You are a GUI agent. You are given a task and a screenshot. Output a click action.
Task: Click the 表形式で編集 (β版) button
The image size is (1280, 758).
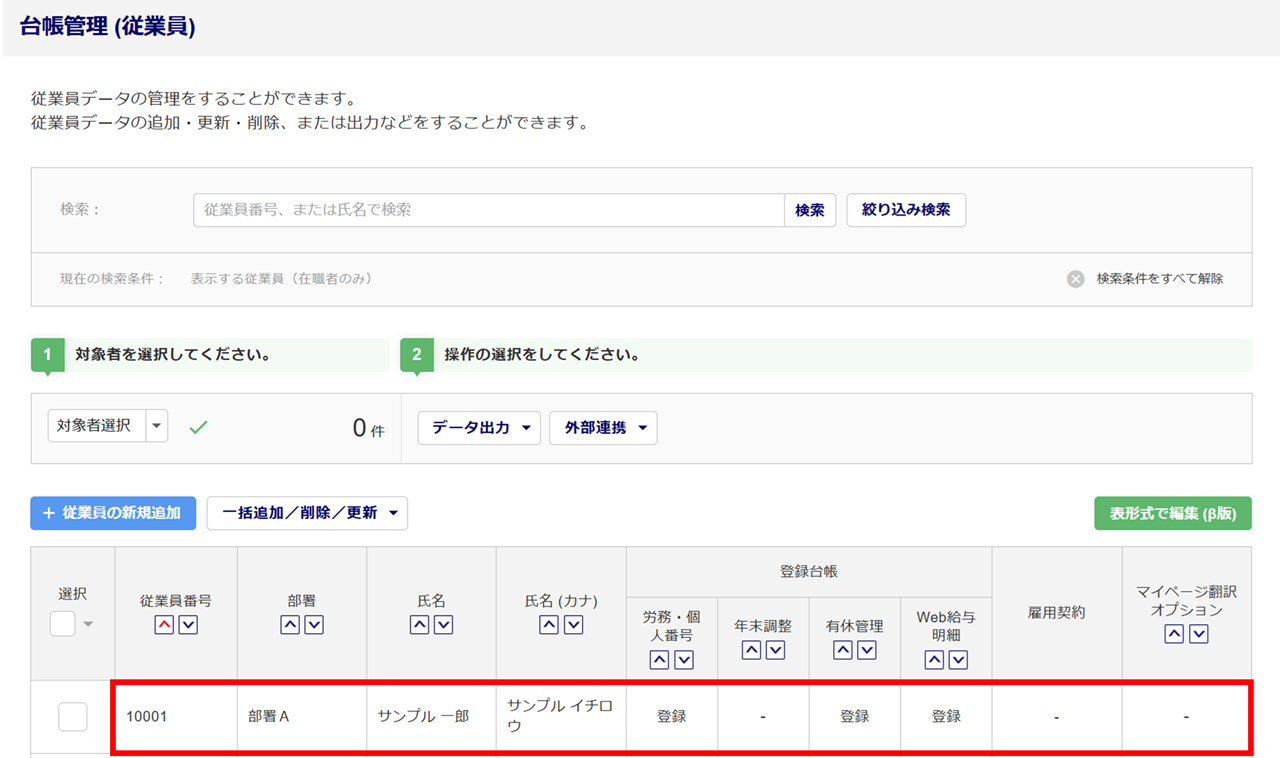pos(1173,513)
